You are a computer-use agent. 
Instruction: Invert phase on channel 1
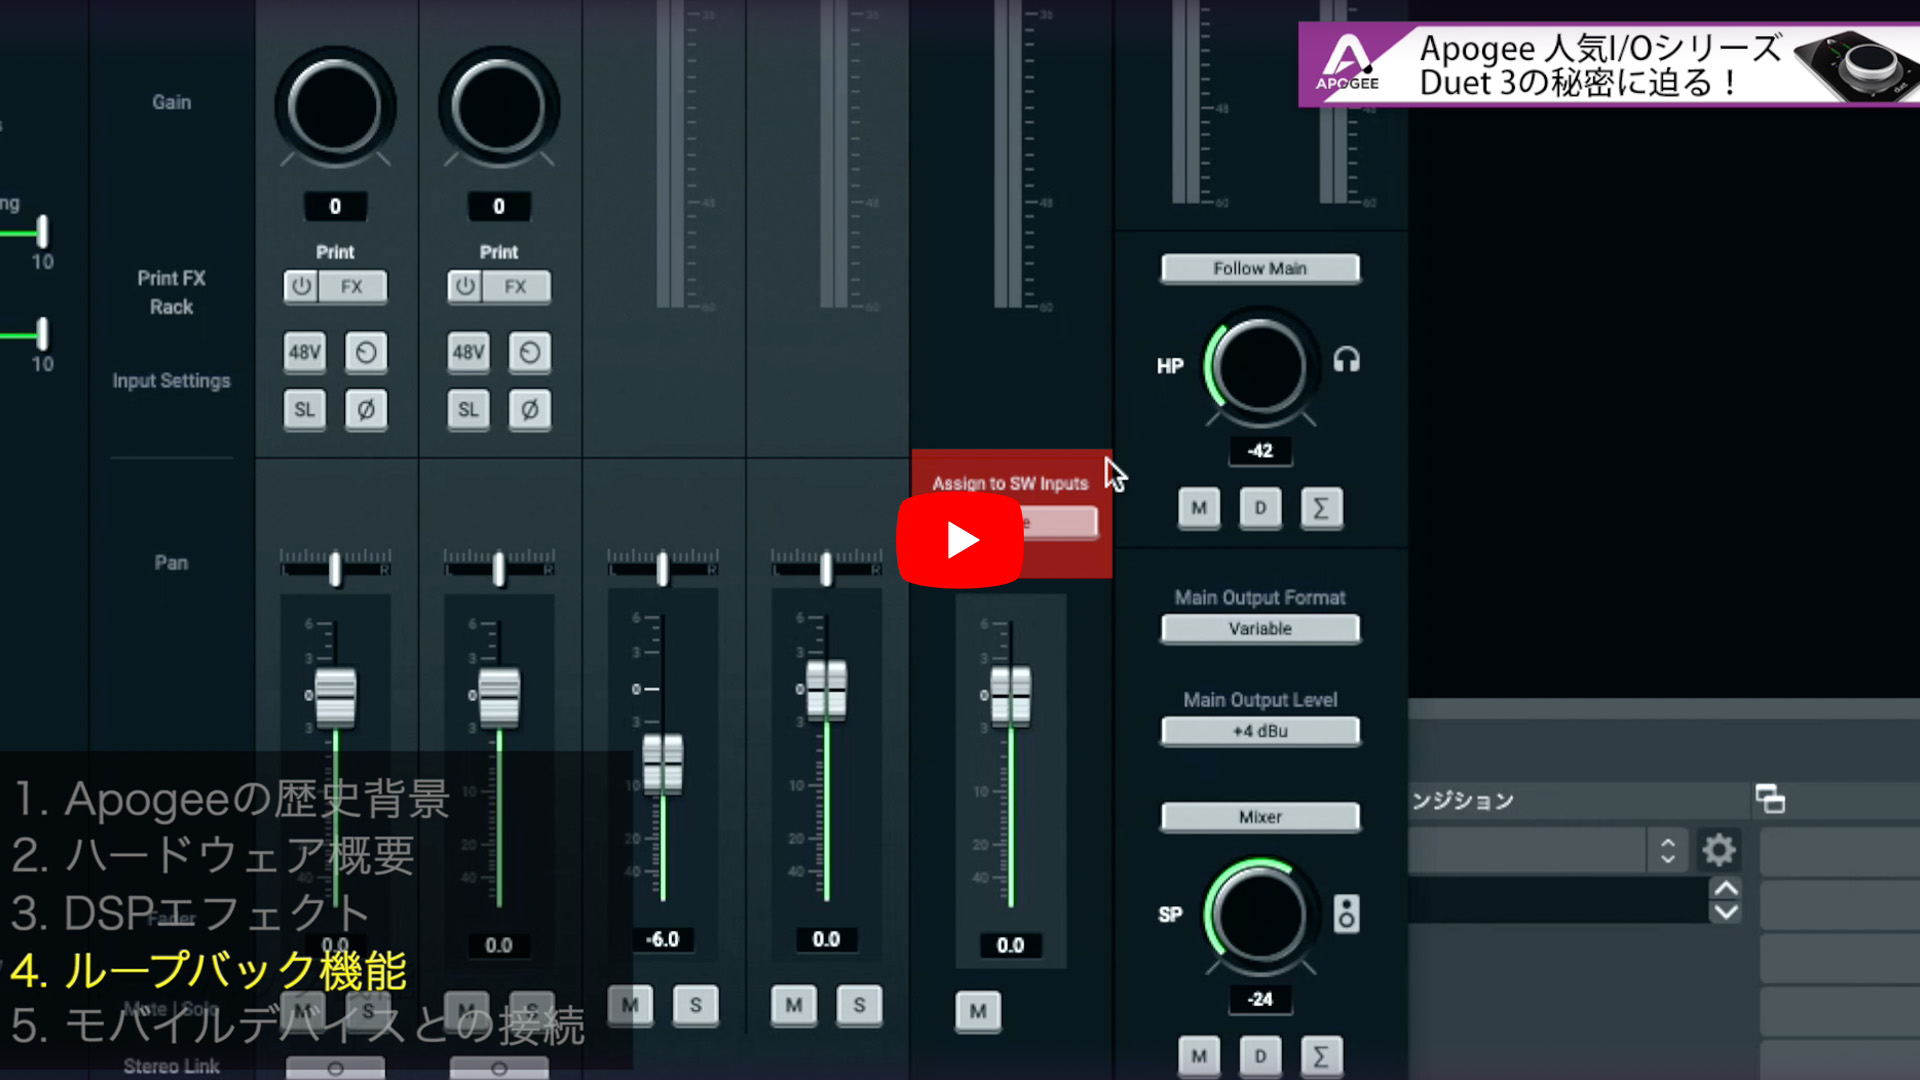[x=366, y=410]
